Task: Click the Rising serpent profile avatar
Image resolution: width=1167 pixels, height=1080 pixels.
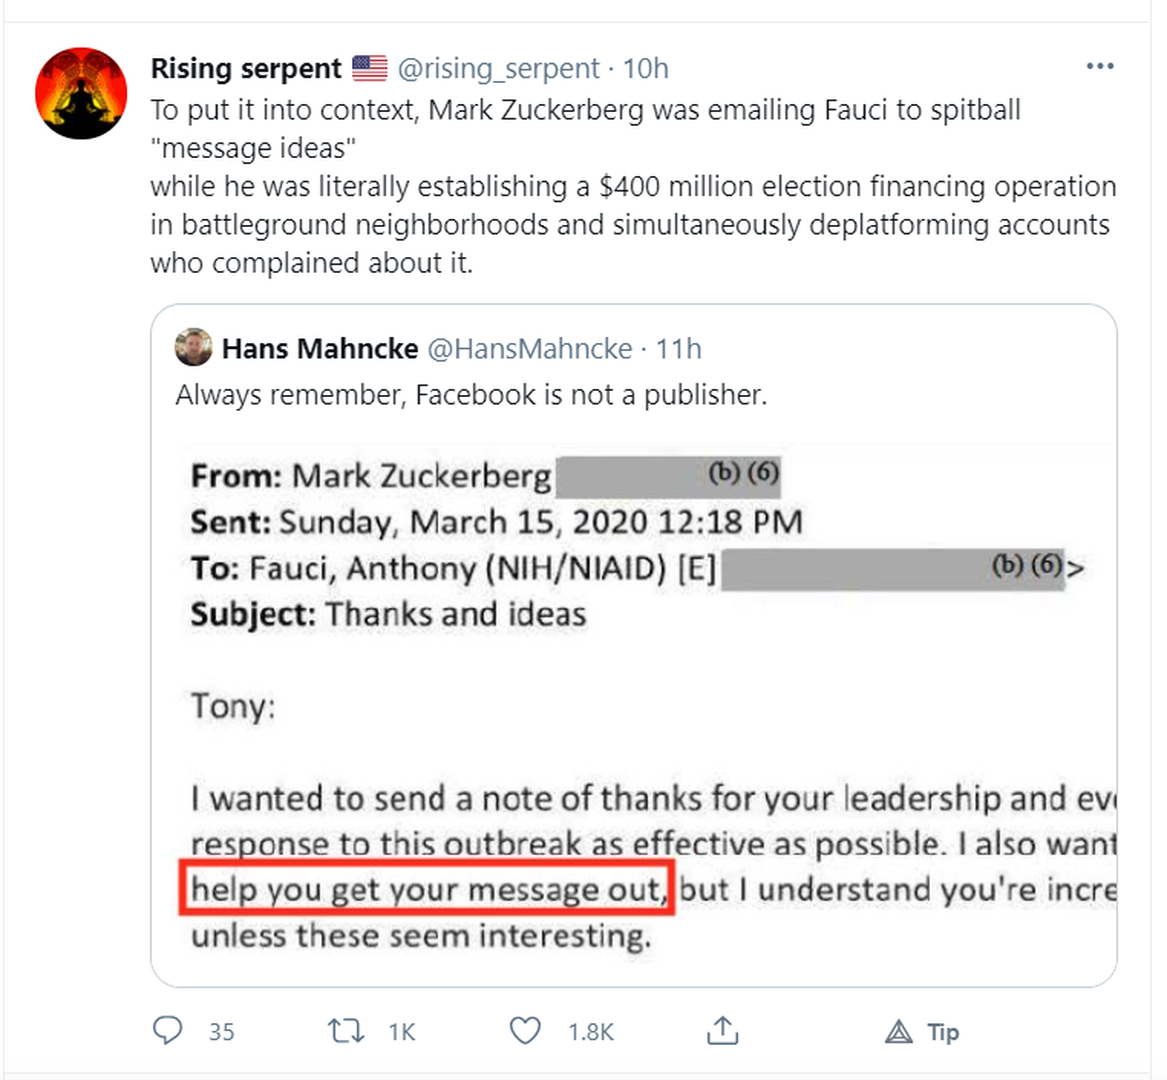Action: click(81, 93)
